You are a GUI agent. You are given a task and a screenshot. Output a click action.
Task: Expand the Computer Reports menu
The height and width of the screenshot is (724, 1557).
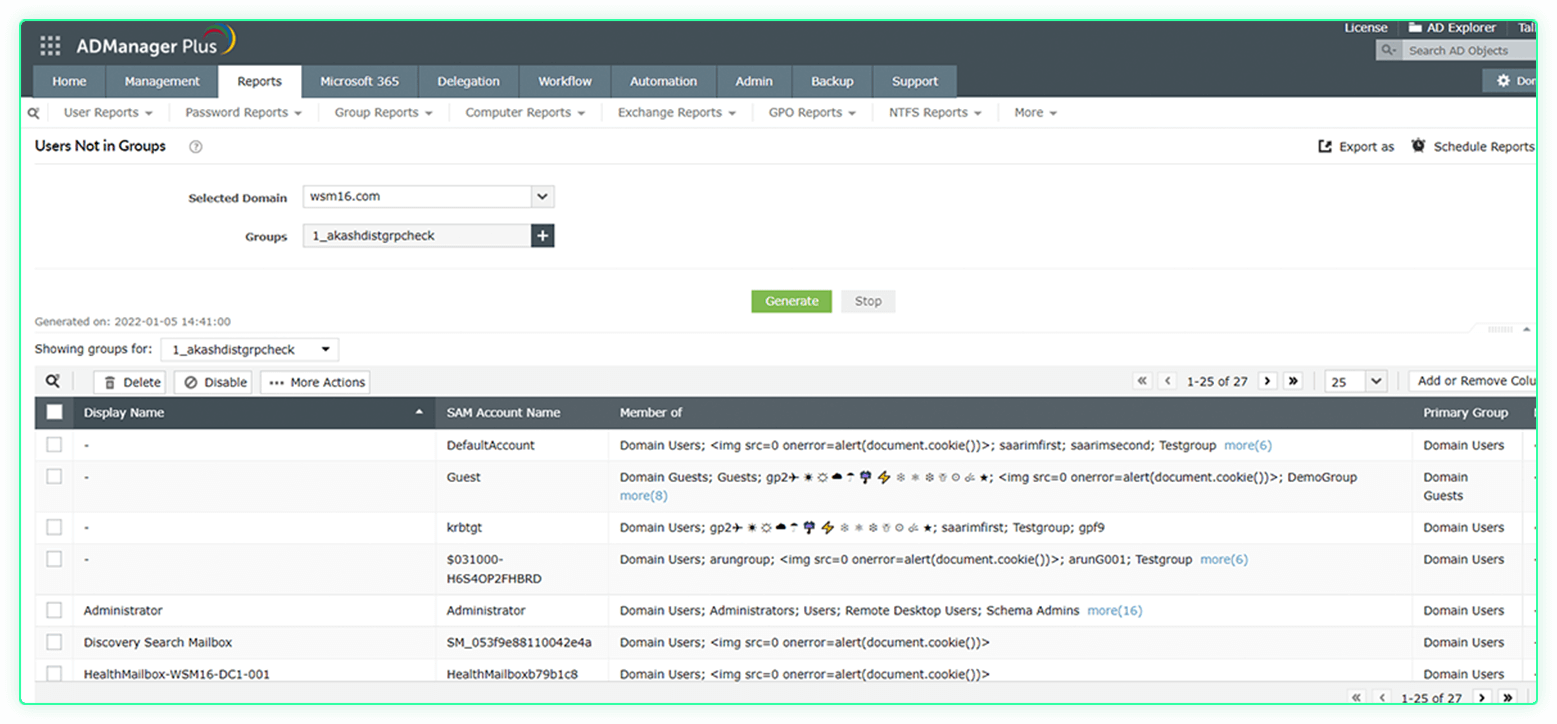coord(525,113)
